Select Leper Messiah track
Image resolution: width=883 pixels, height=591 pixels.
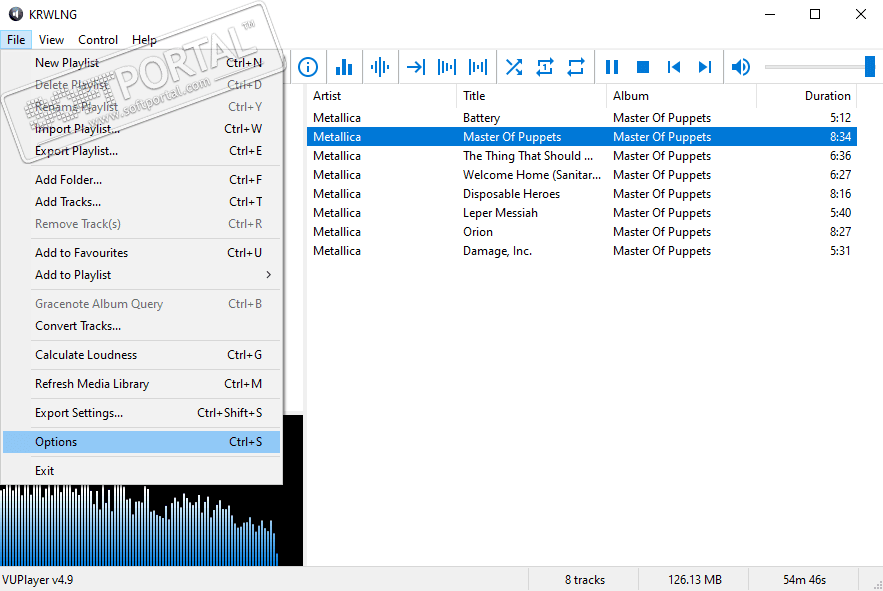582,213
